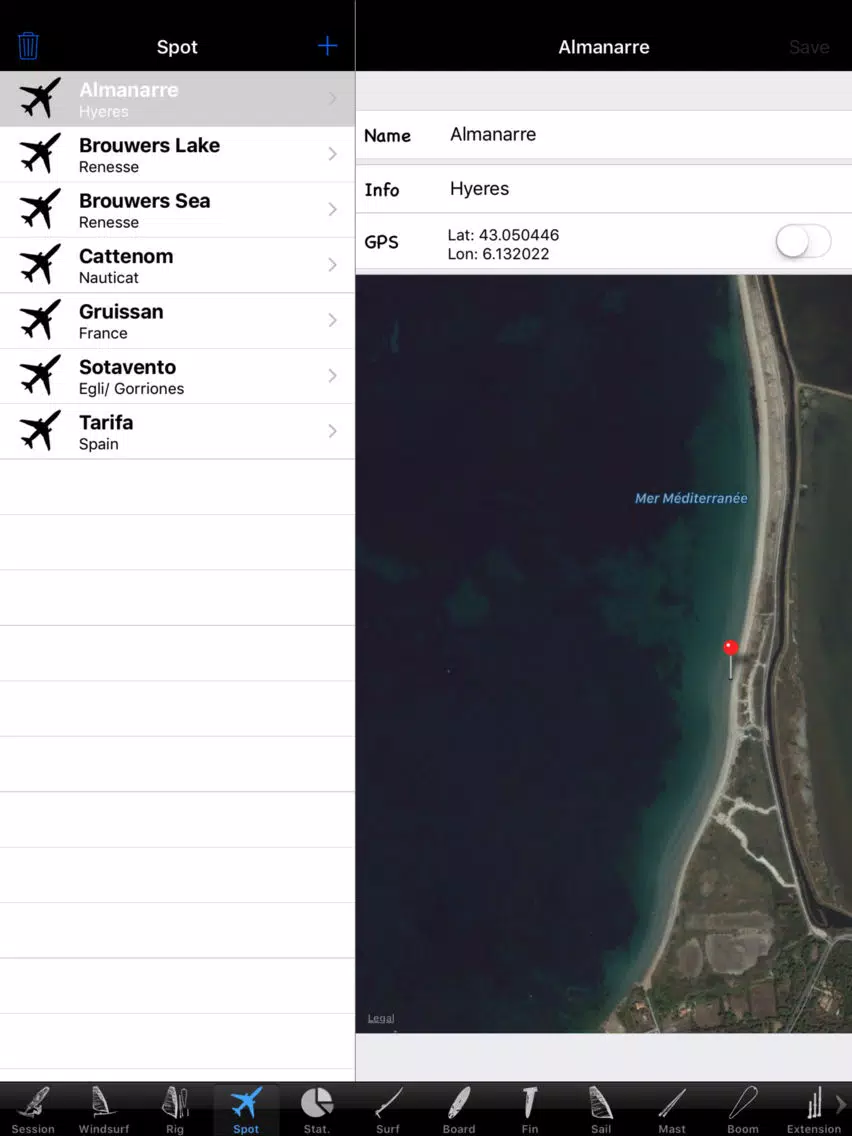Click the airplane icon beside Brouwers Sea
The height and width of the screenshot is (1136, 852).
41,209
